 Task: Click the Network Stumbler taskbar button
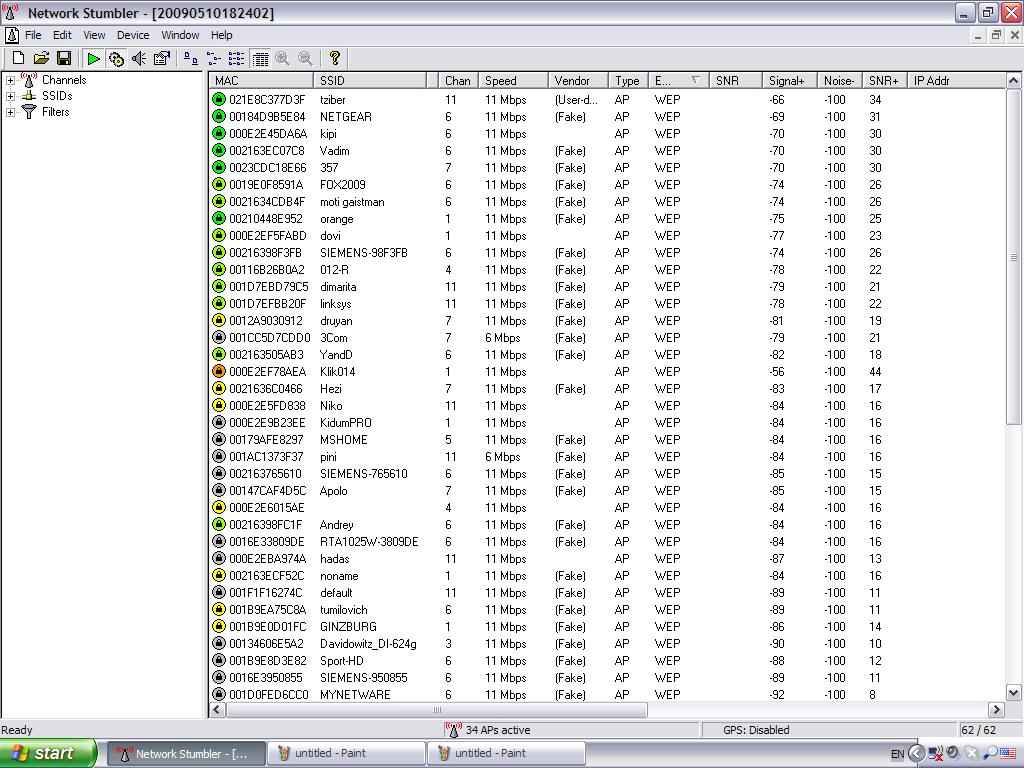click(186, 754)
